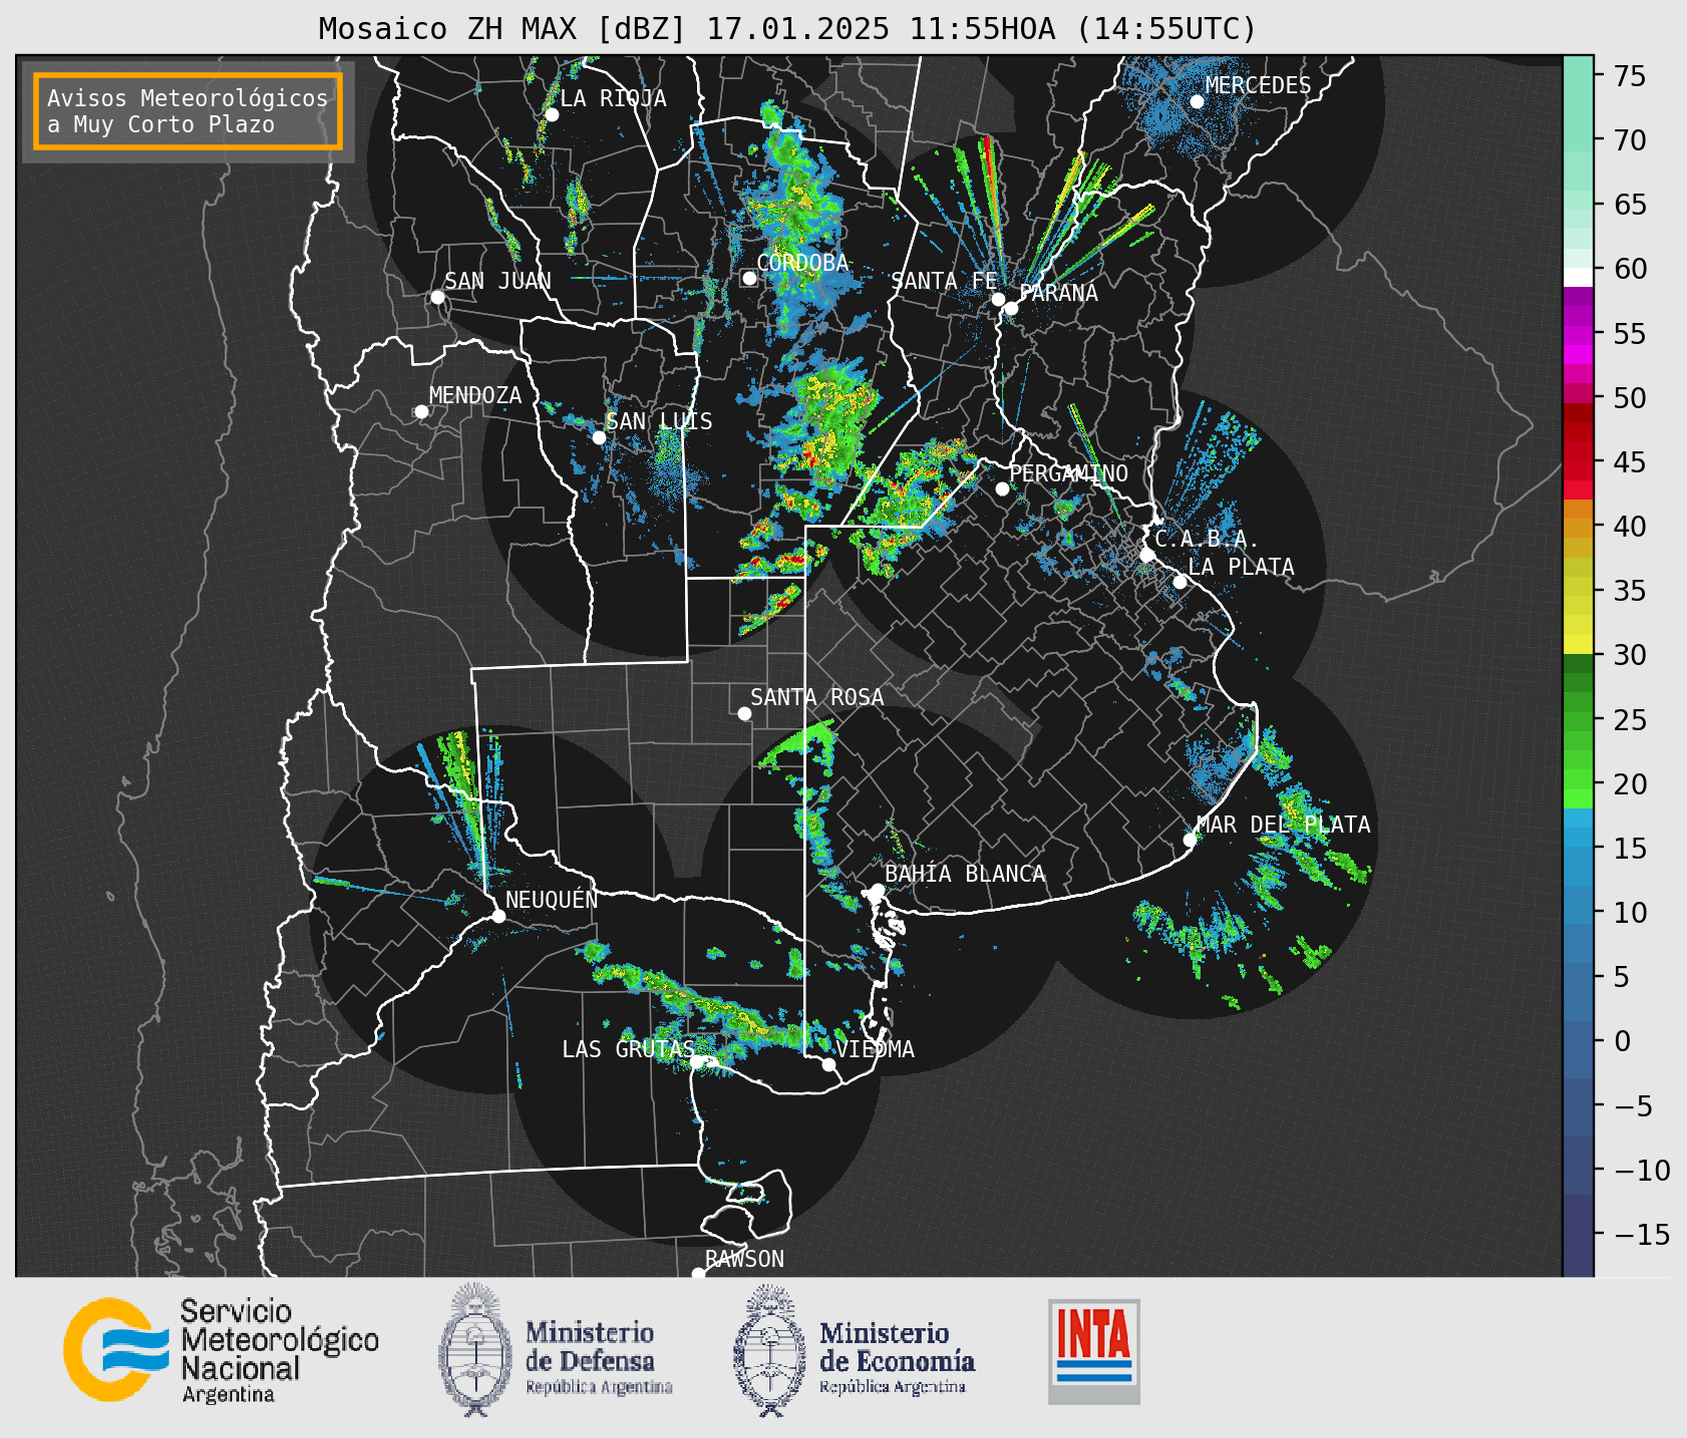This screenshot has height=1438, width=1687.
Task: Select the Neuquén city marker
Action: (498, 916)
